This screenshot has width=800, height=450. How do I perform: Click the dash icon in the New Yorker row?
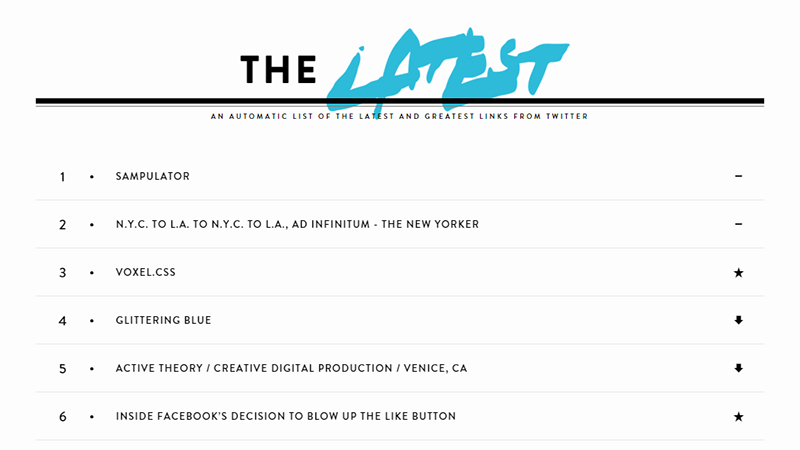738,224
